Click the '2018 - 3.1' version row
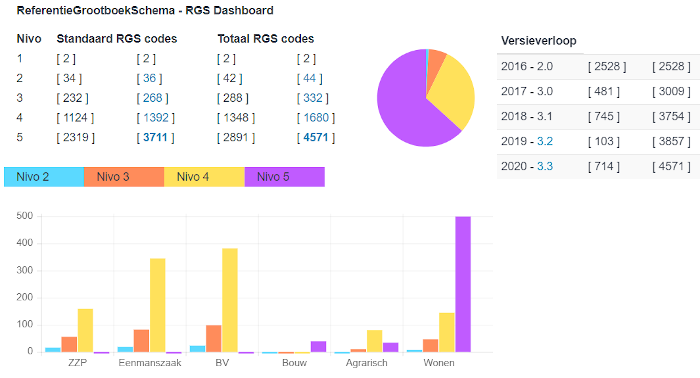The width and height of the screenshot is (700, 378). (x=598, y=116)
